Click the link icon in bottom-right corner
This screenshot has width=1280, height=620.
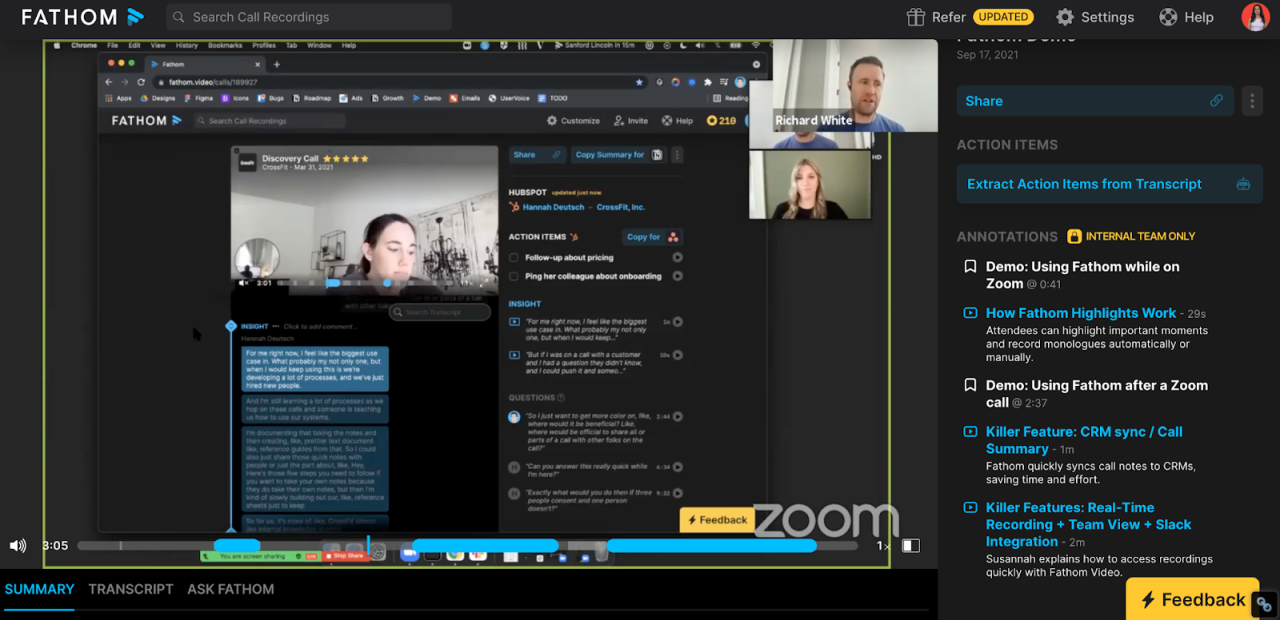coord(1264,604)
